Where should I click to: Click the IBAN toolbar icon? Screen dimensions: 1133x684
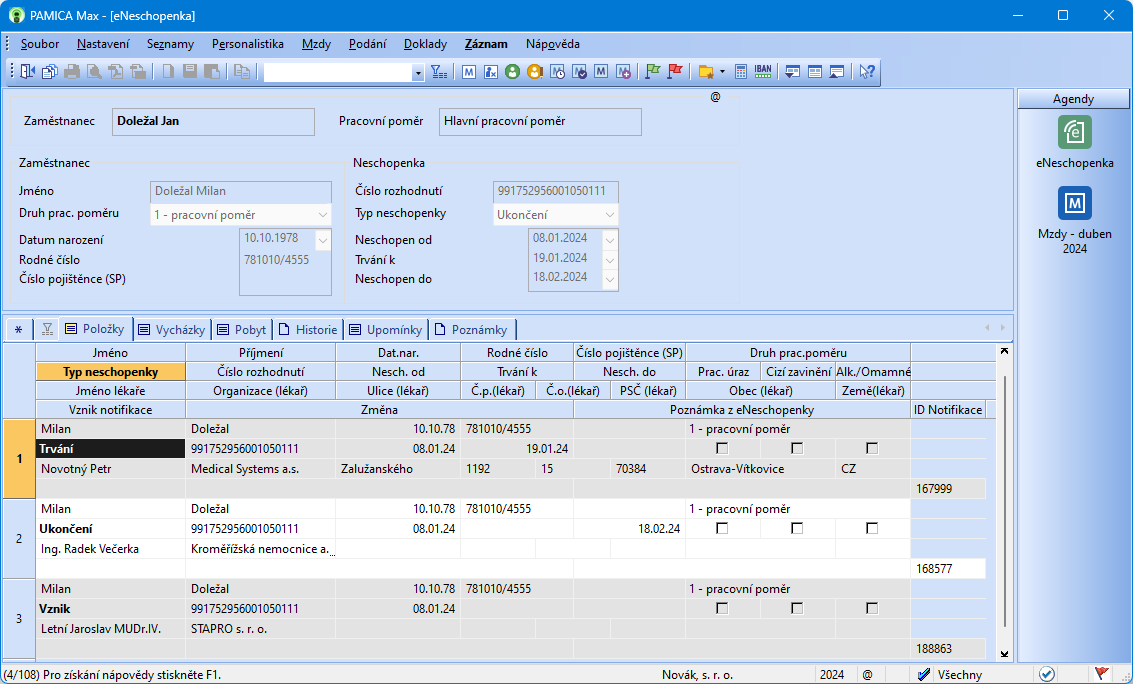coord(763,72)
